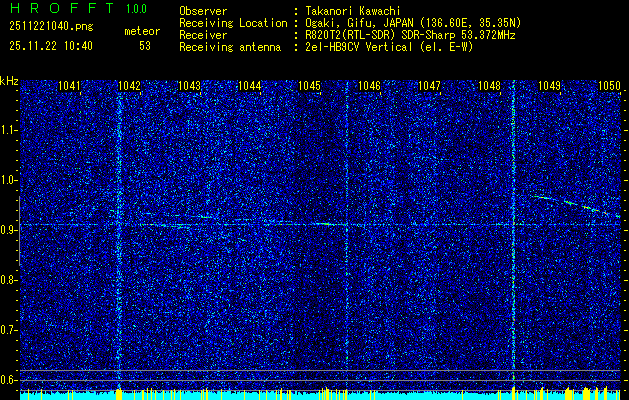Click the 1045 time marker
629x400 pixels.
coord(310,86)
